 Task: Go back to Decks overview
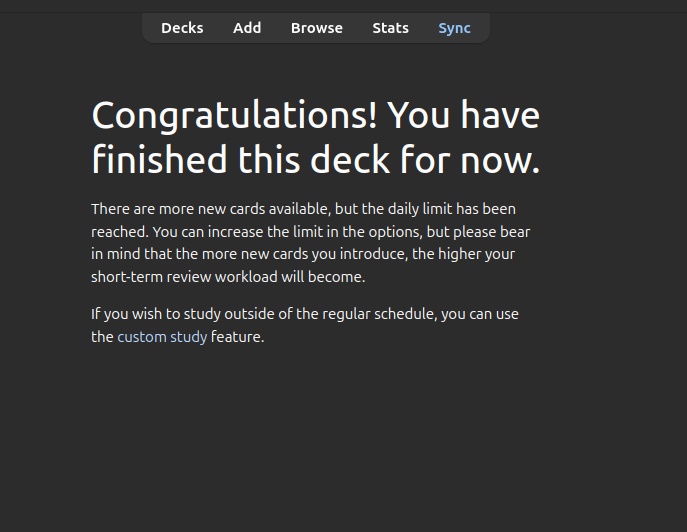[182, 28]
